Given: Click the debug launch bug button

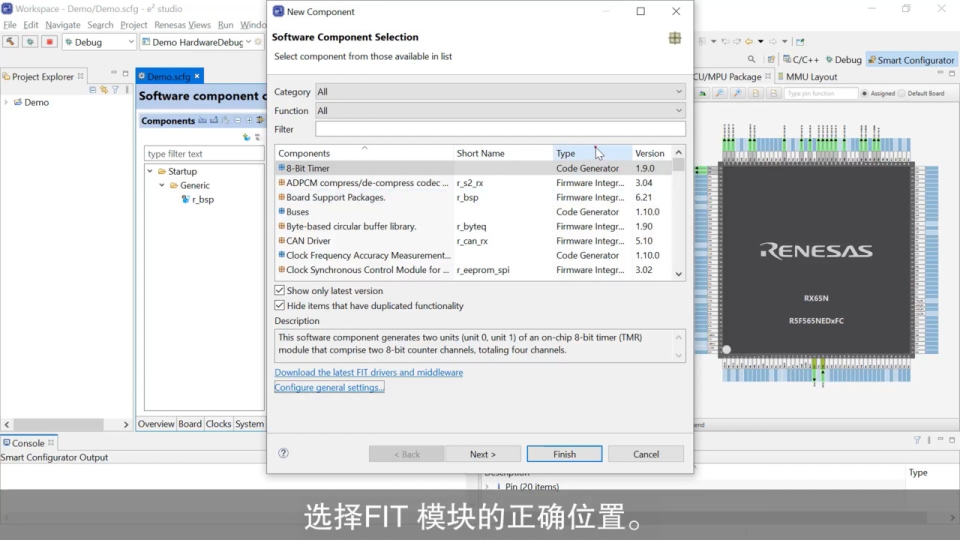Looking at the screenshot, I should coord(30,42).
